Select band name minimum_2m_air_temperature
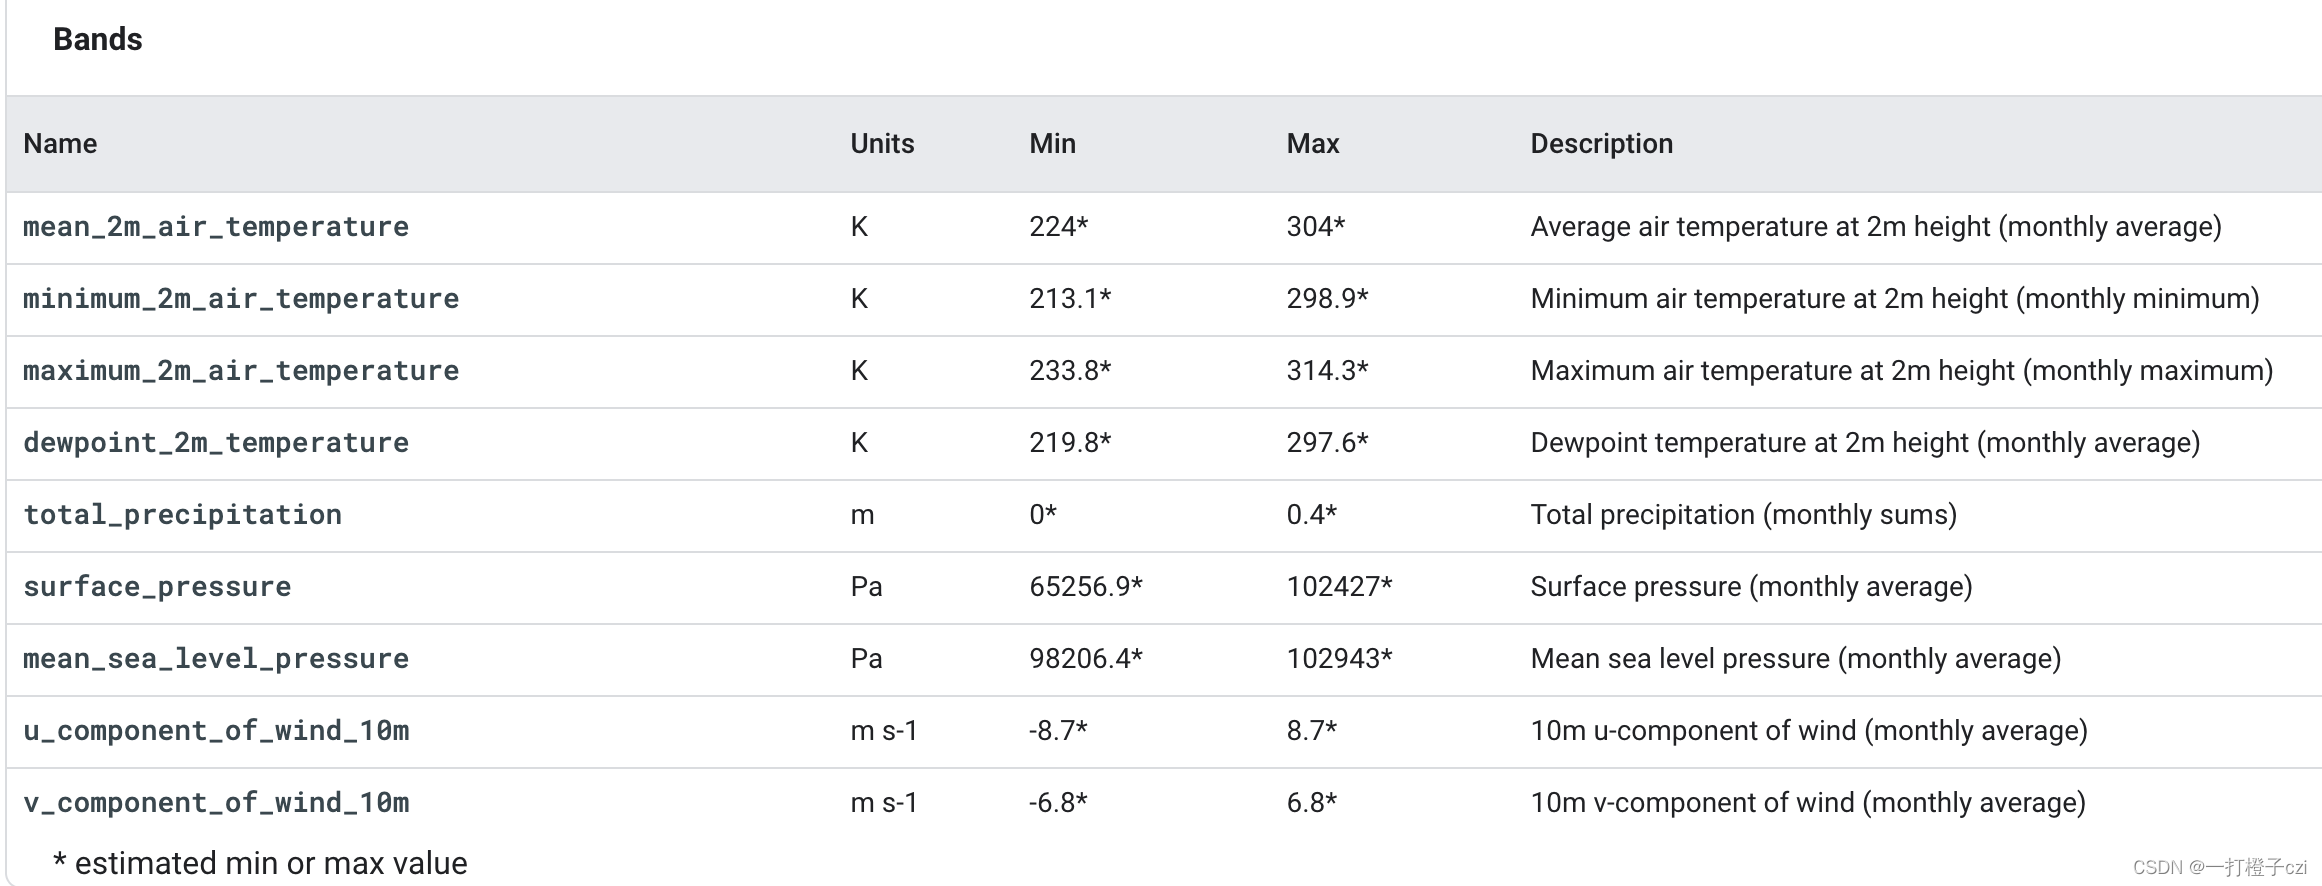This screenshot has height=886, width=2322. coord(241,299)
